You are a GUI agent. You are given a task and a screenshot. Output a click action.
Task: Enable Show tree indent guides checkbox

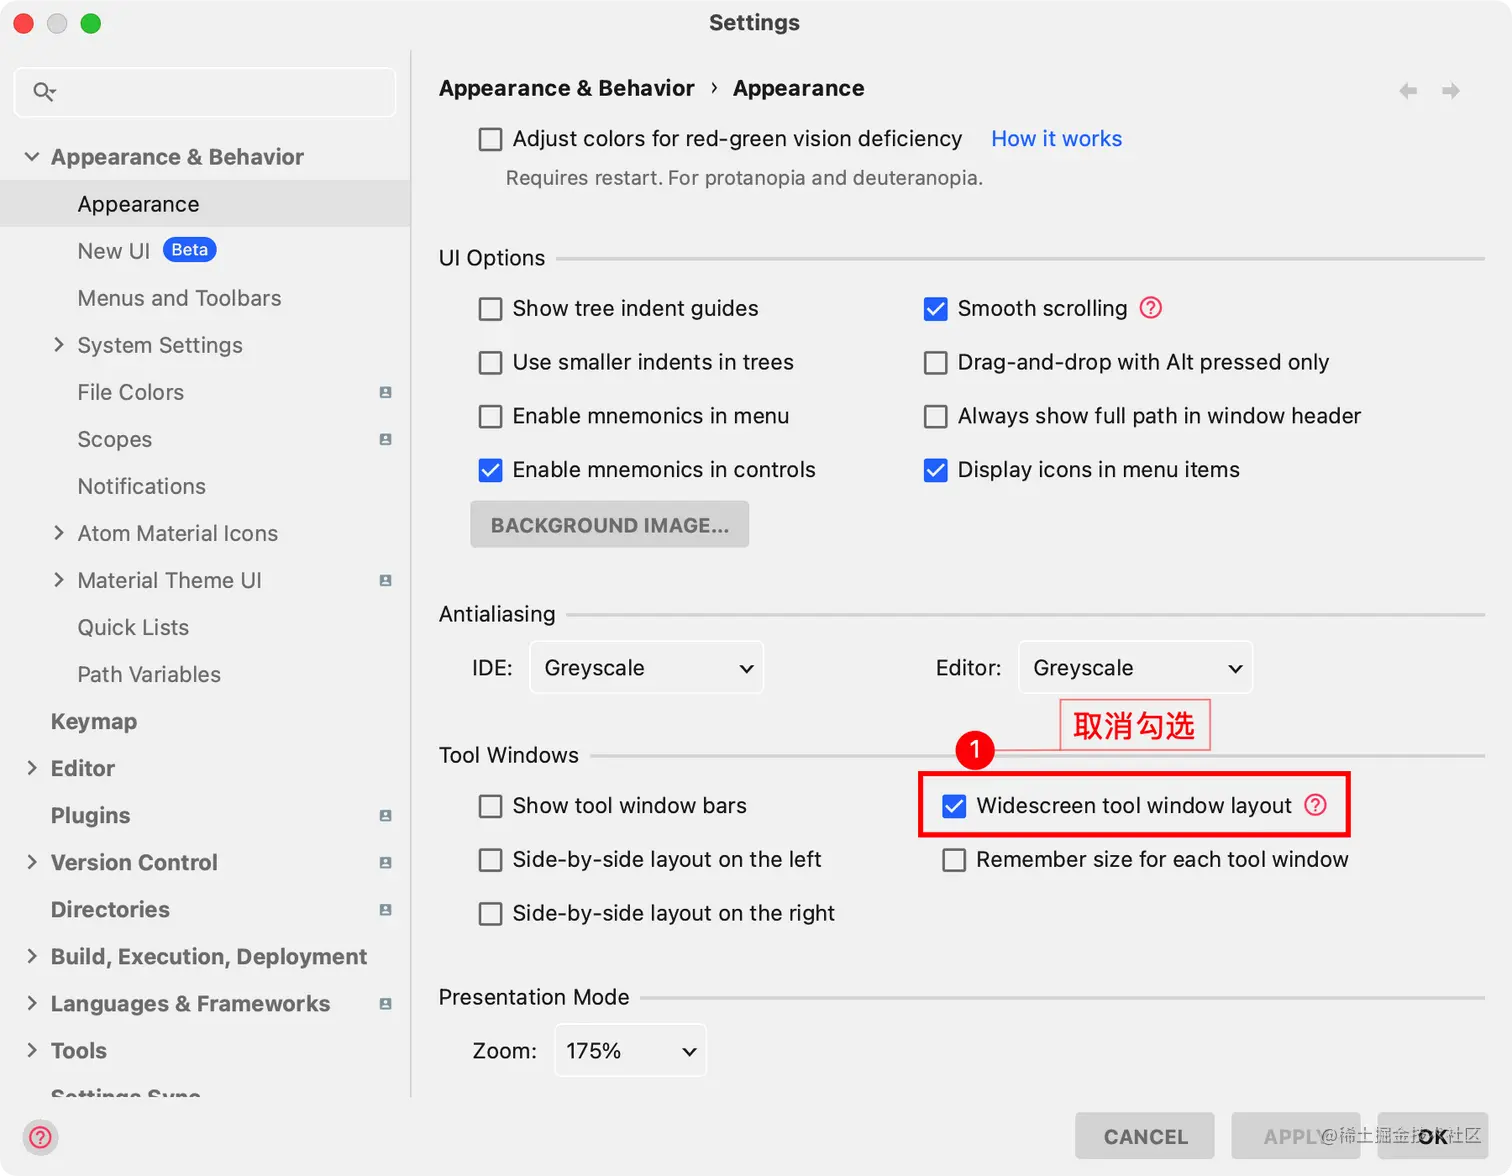[490, 309]
